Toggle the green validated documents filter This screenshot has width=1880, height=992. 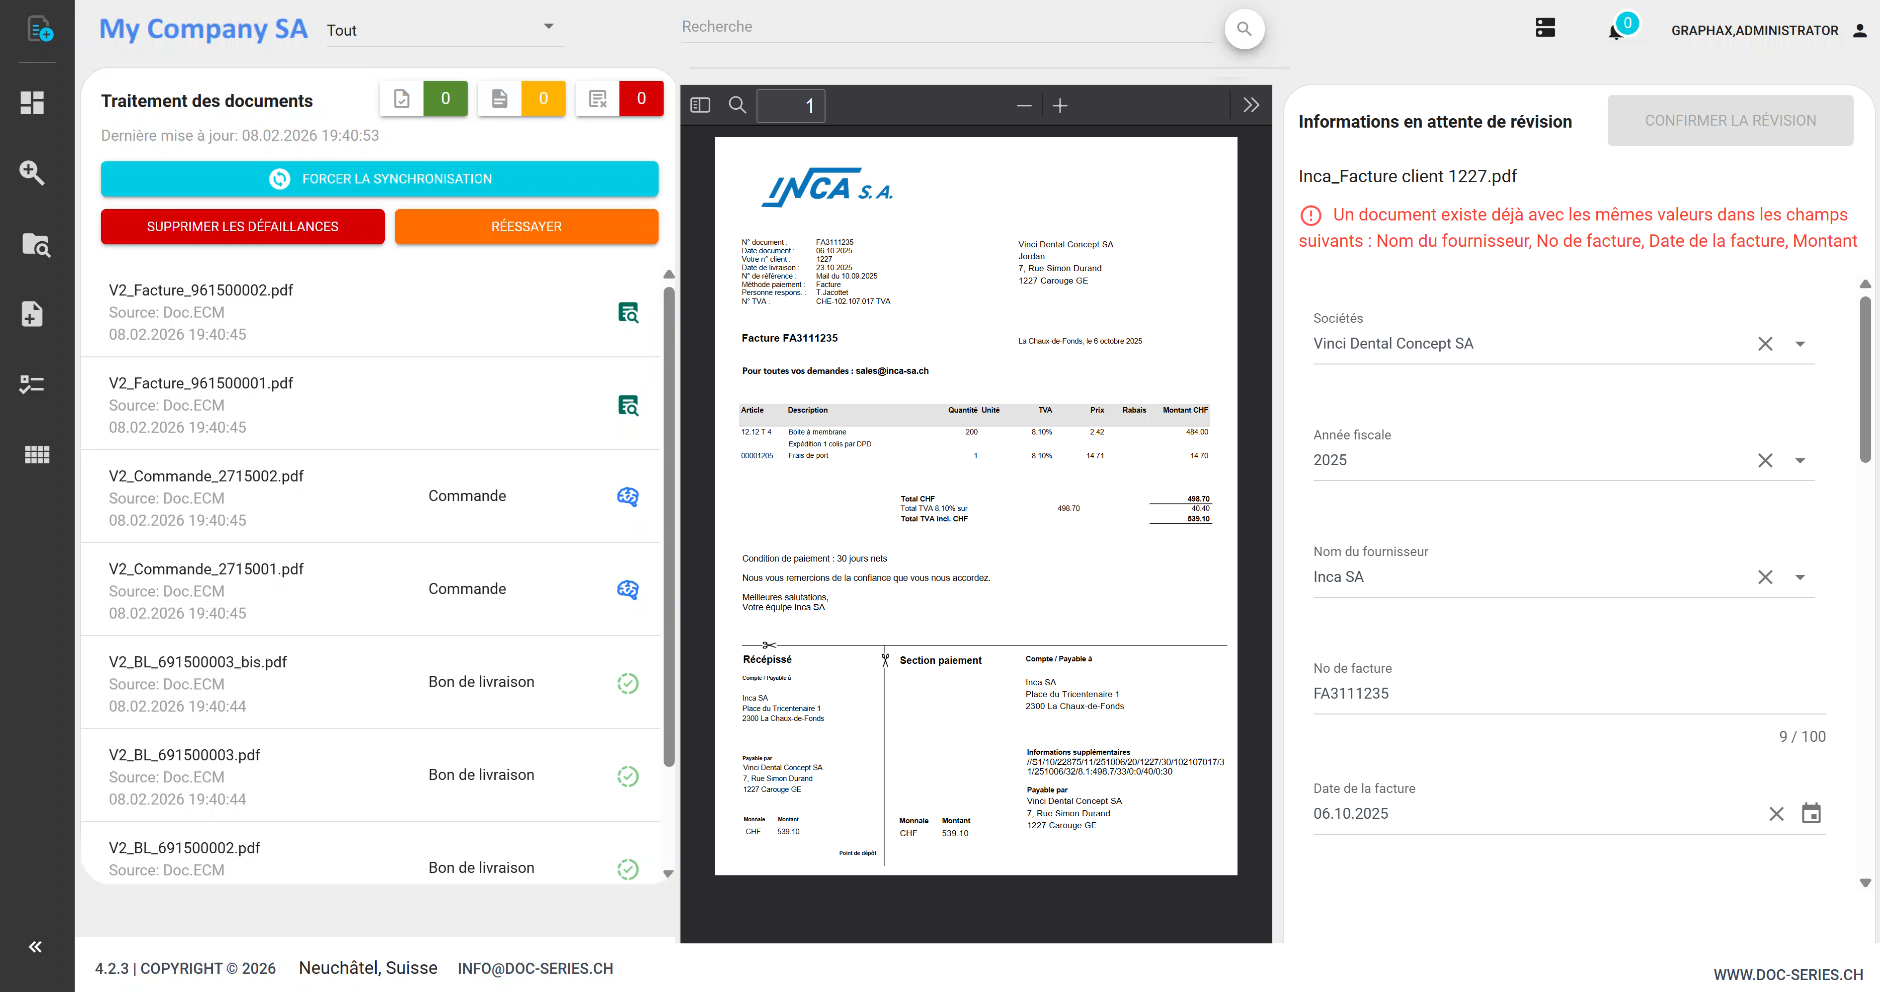coord(423,98)
